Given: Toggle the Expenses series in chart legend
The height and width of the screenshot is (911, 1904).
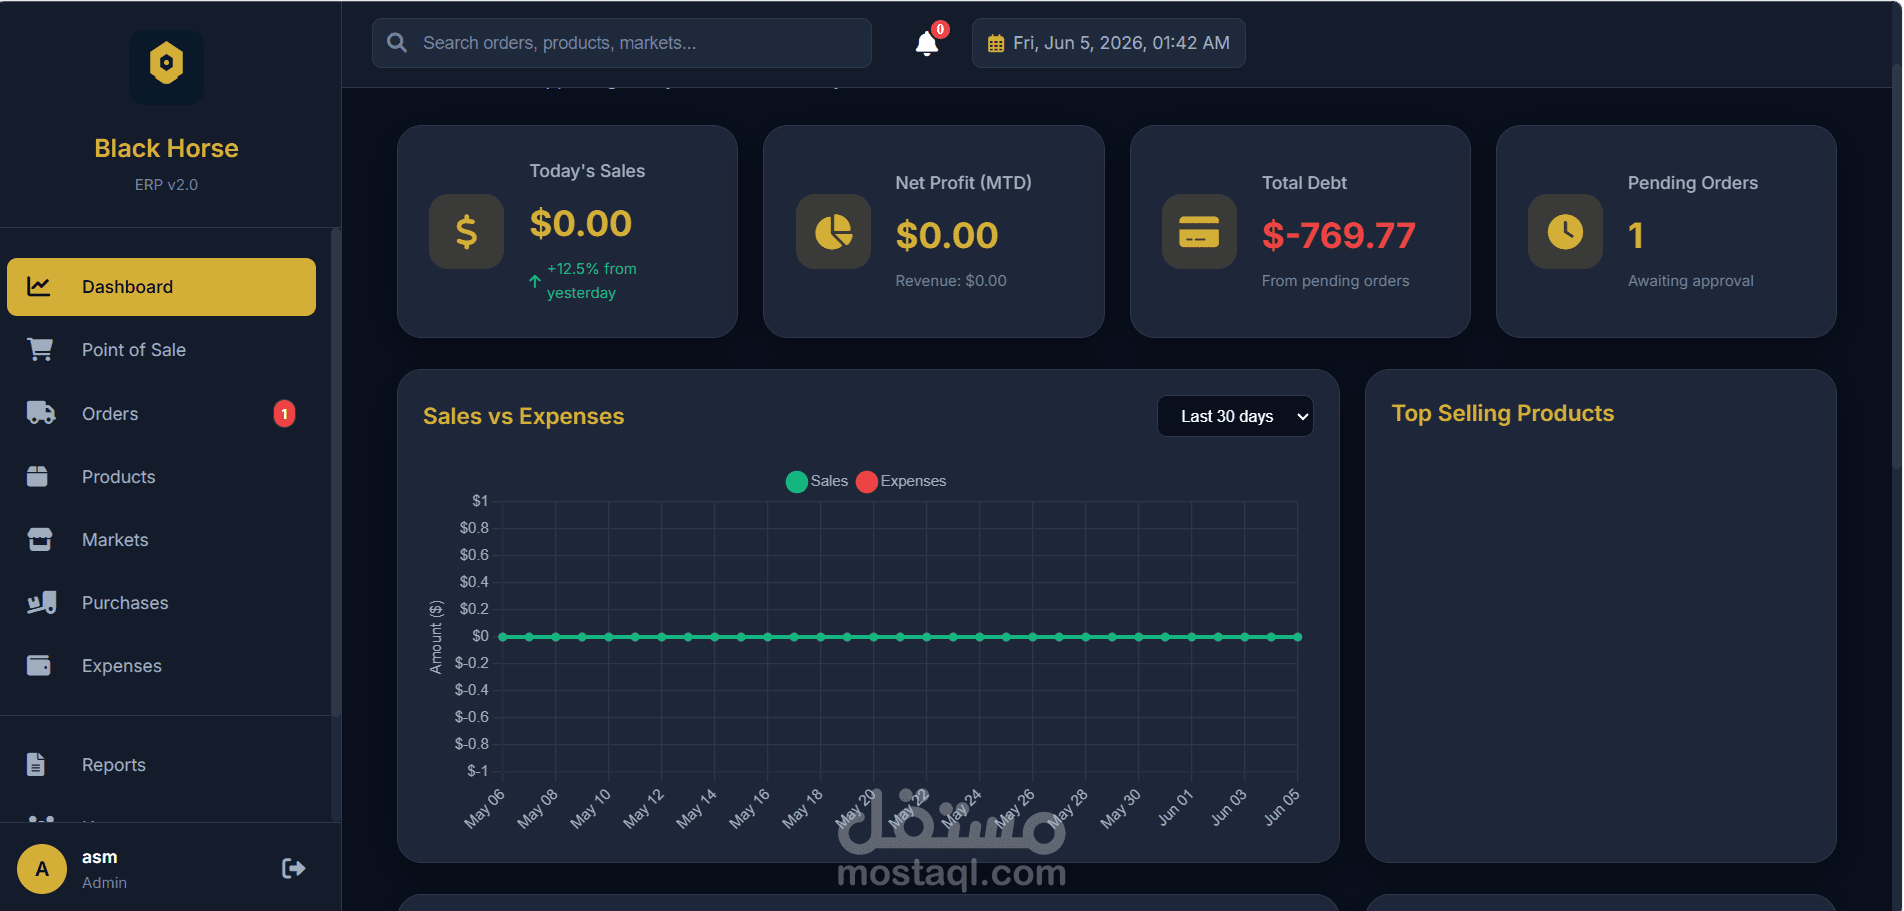Looking at the screenshot, I should pos(901,481).
